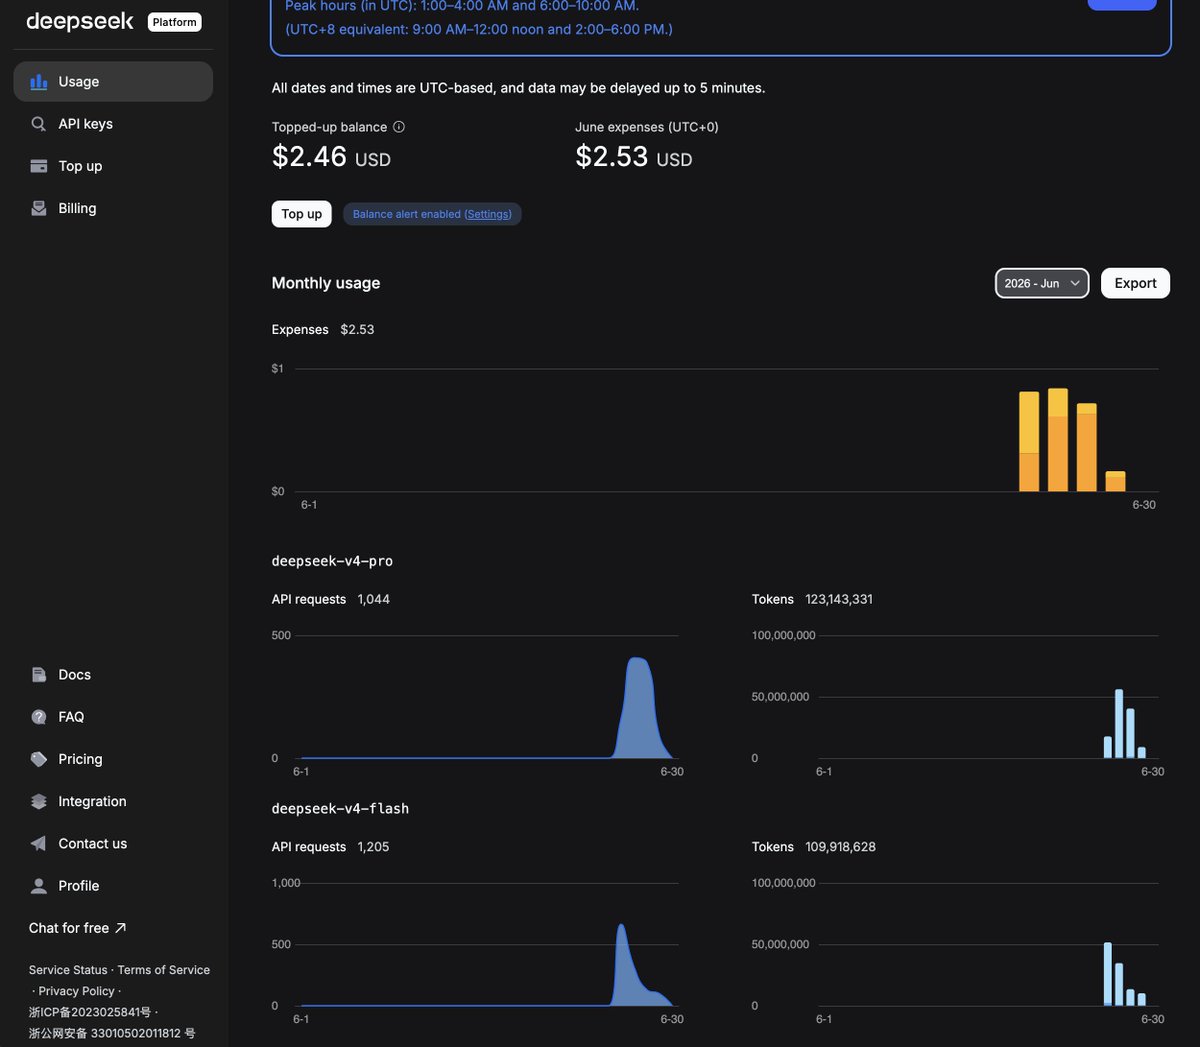1200x1047 pixels.
Task: Click the blue button in the peak hours banner
Action: (x=1122, y=4)
